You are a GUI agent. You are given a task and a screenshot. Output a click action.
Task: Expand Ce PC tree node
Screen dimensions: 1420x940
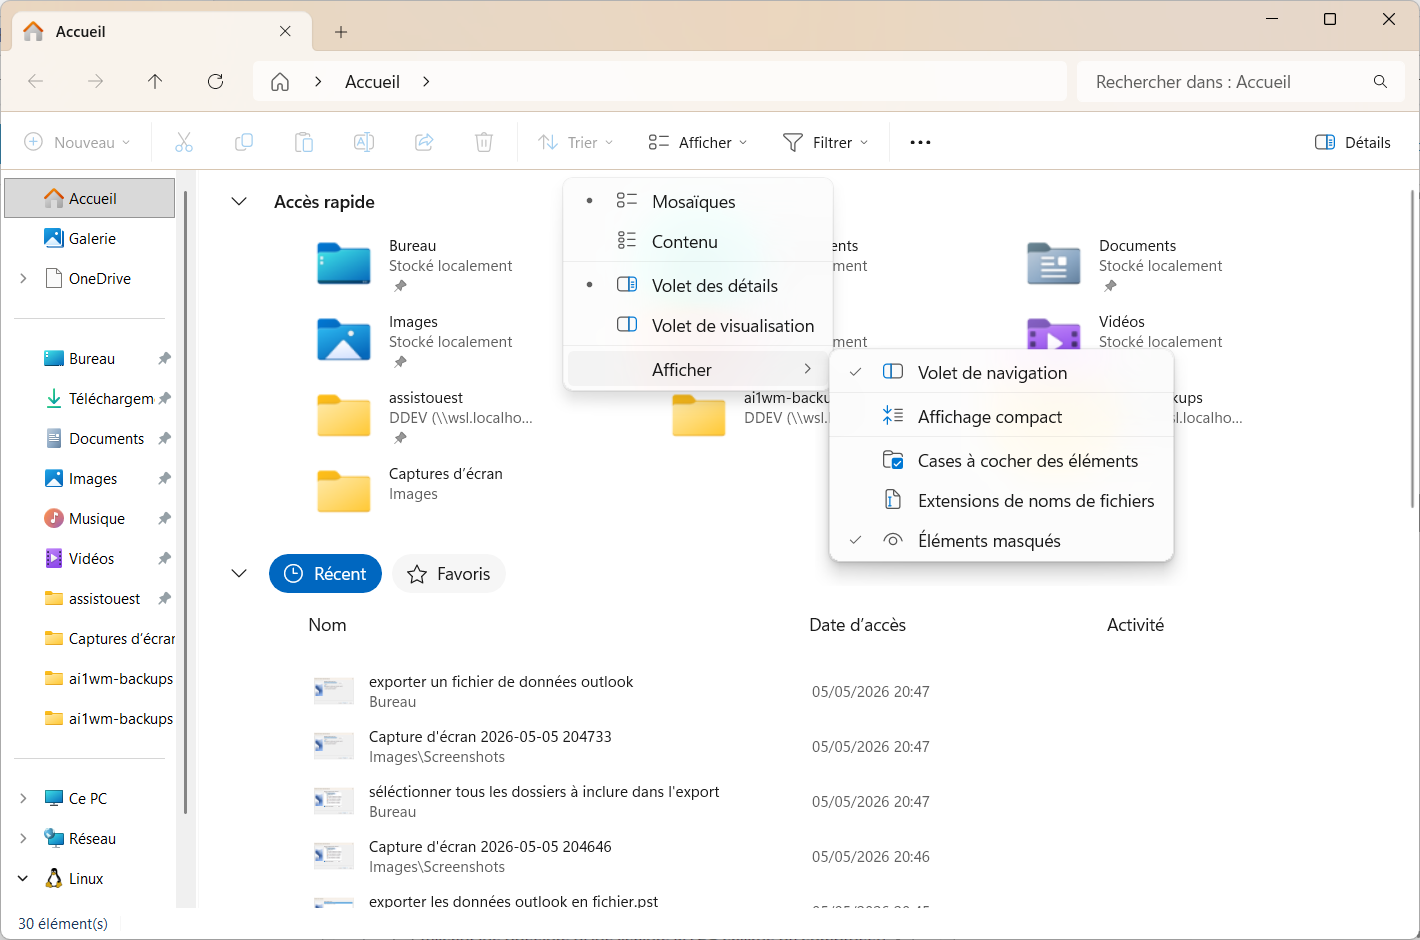[23, 798]
